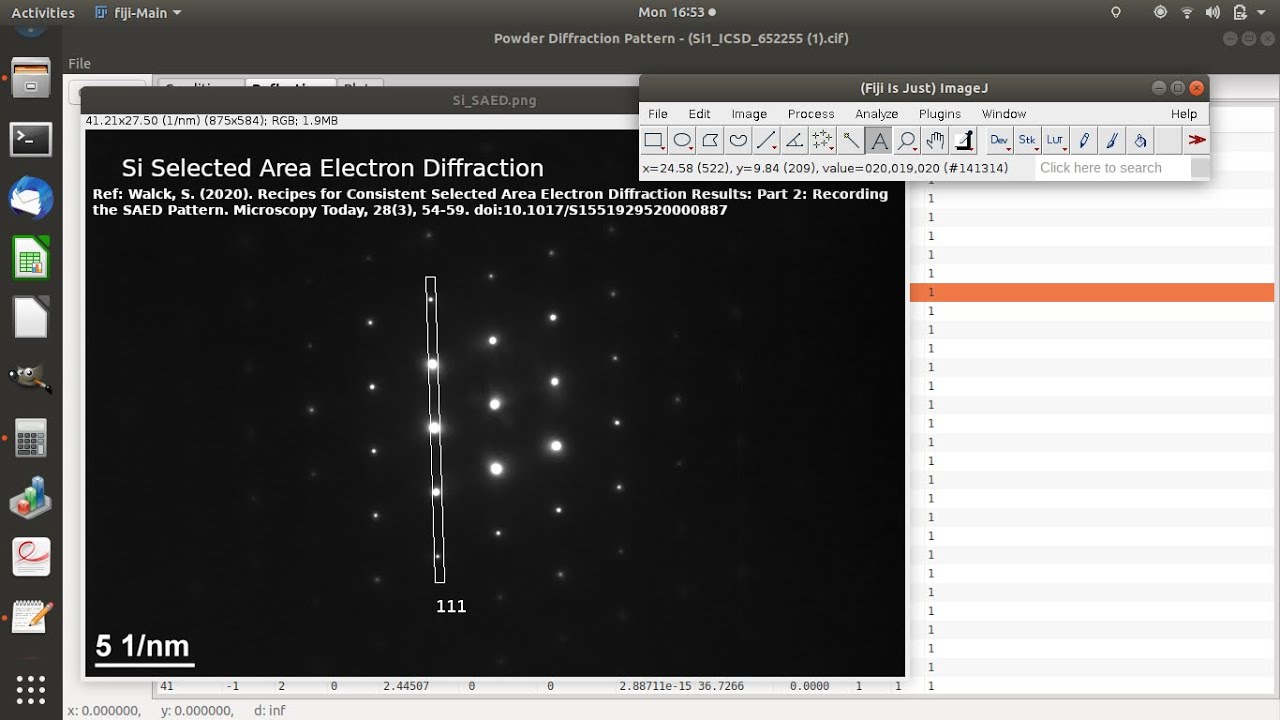Open Calculator from the dock
The height and width of the screenshot is (720, 1280).
pyautogui.click(x=31, y=438)
